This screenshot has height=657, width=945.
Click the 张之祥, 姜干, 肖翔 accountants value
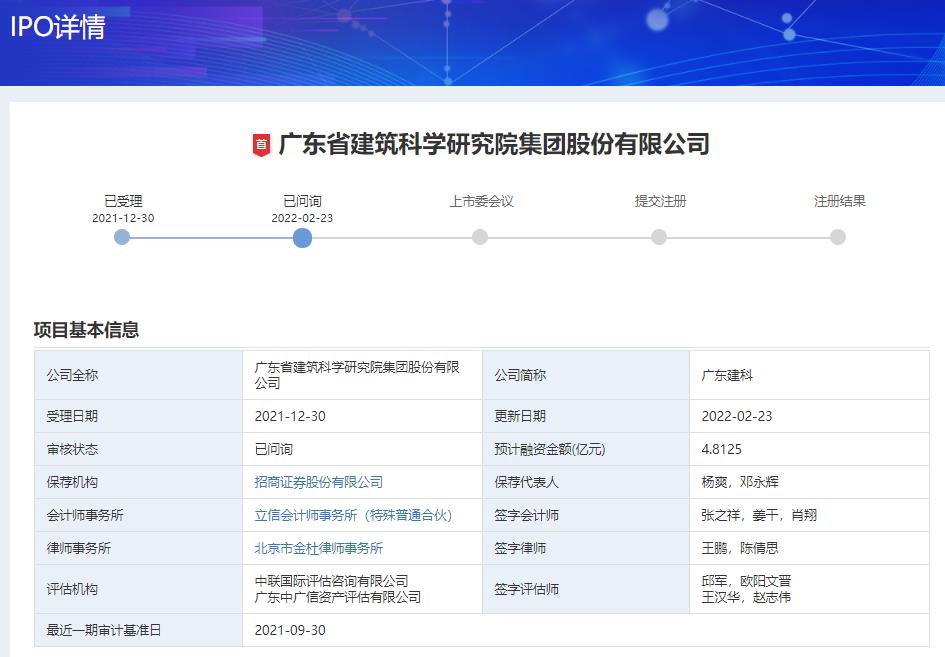pyautogui.click(x=759, y=515)
